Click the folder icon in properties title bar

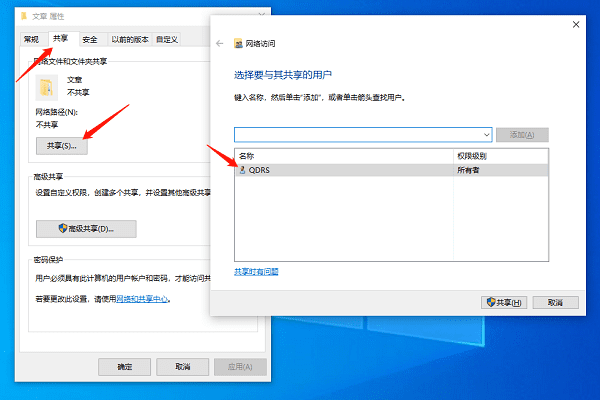[x=24, y=16]
